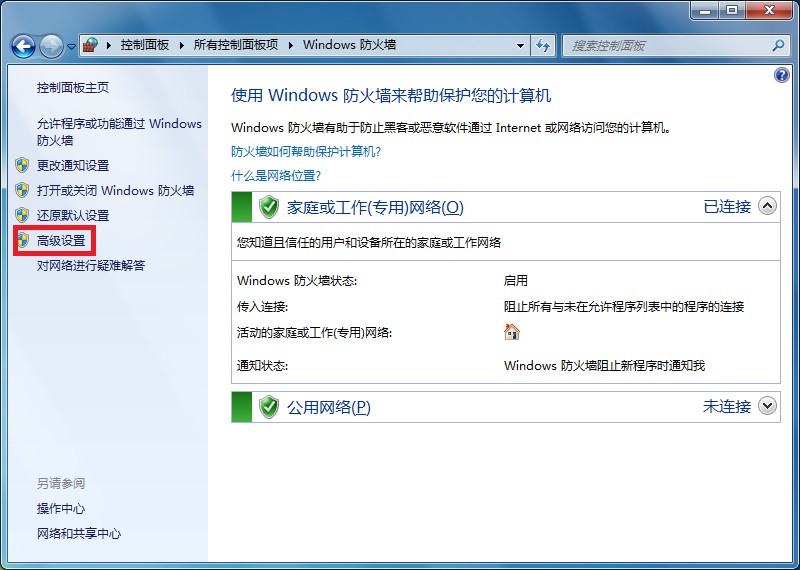Open 什么是网络位置? help link
The width and height of the screenshot is (800, 570).
(x=276, y=176)
